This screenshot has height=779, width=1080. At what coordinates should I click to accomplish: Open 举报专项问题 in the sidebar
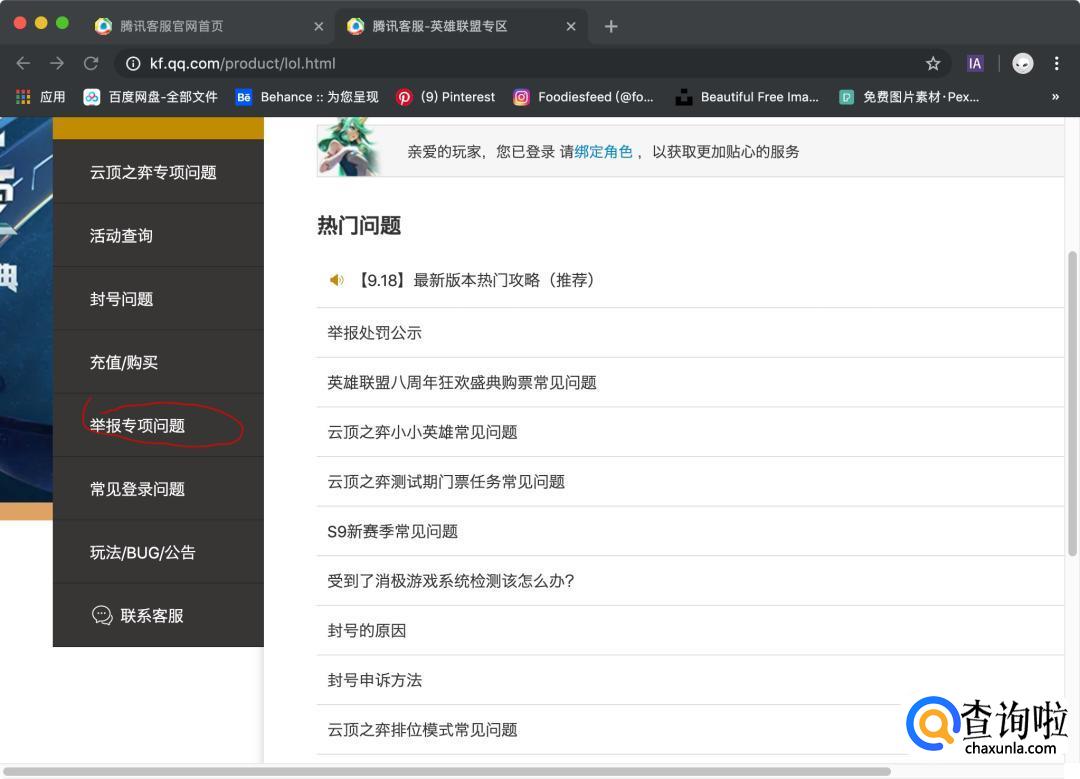(x=158, y=426)
